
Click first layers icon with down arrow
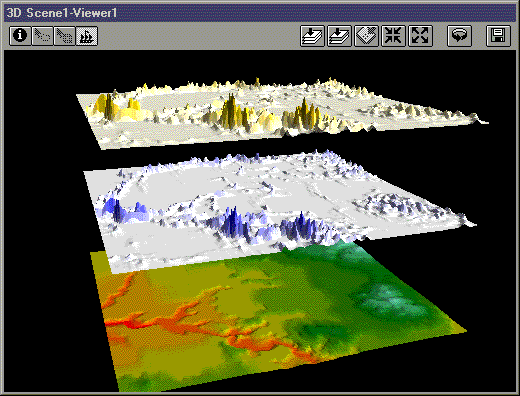(x=312, y=35)
